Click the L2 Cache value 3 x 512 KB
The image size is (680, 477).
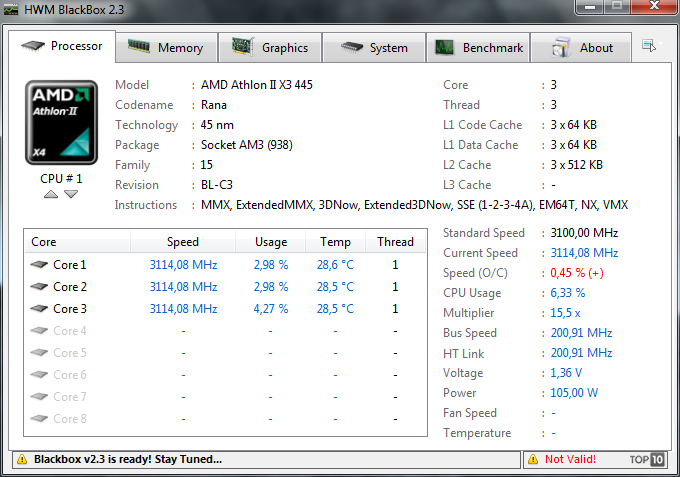576,165
